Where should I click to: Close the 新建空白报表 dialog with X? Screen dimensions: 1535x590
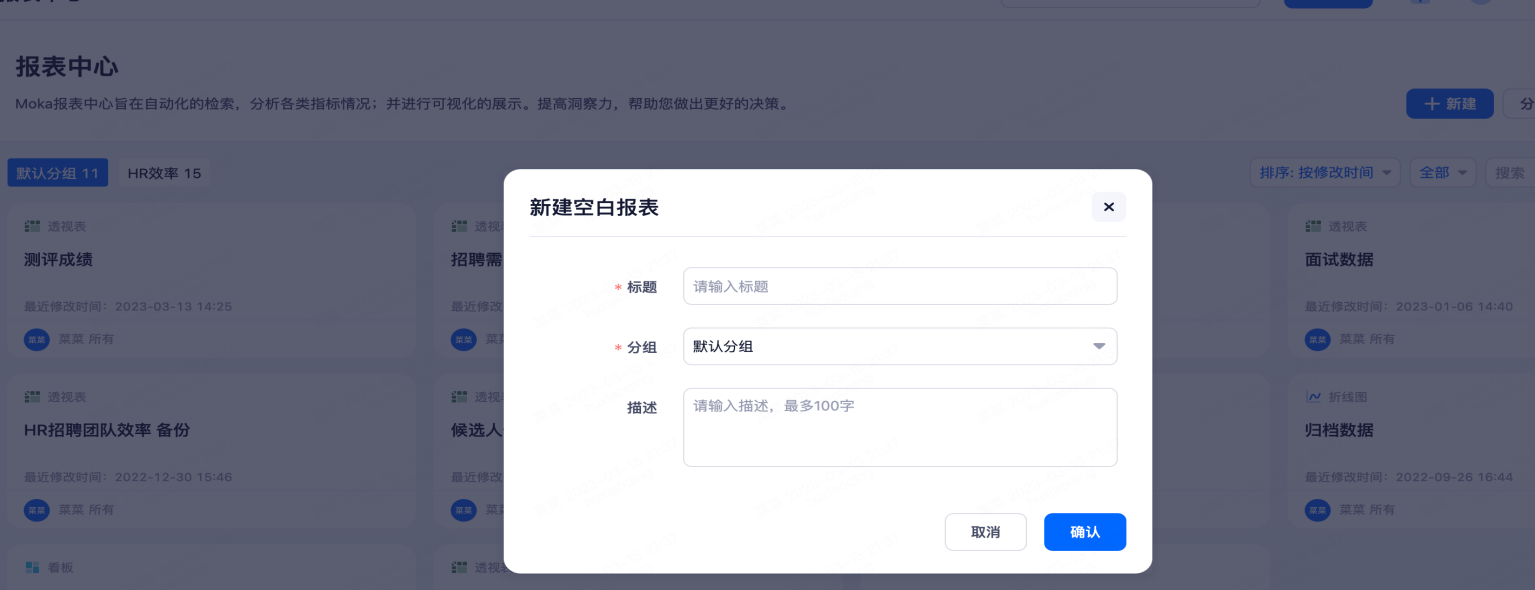pos(1108,207)
